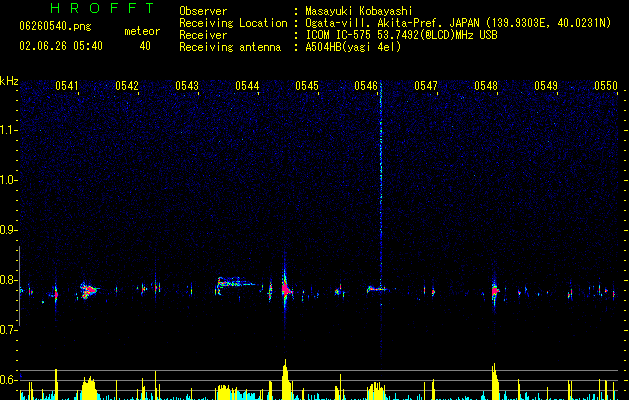
Task: Click the 0546 time marker
Action: pos(366,86)
